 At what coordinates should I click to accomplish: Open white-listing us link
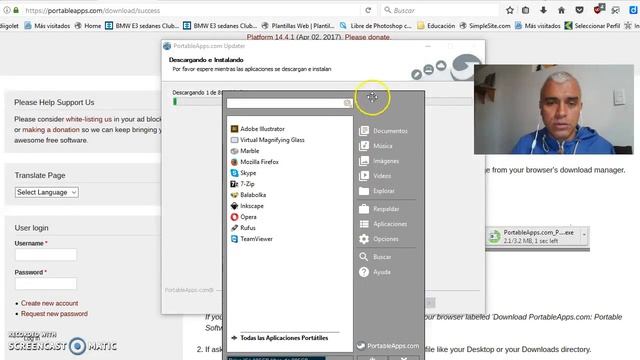pyautogui.click(x=89, y=119)
